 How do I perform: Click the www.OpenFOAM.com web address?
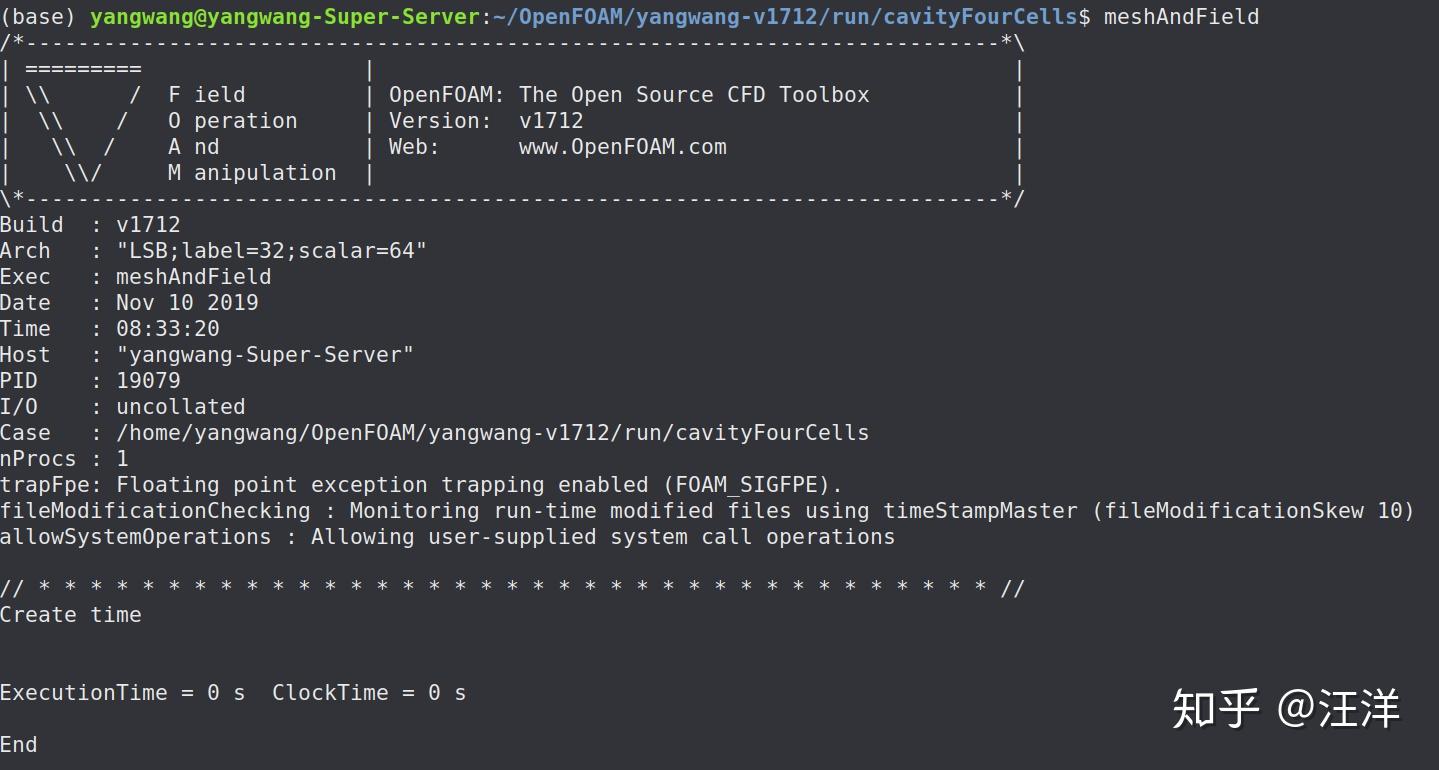(x=622, y=147)
